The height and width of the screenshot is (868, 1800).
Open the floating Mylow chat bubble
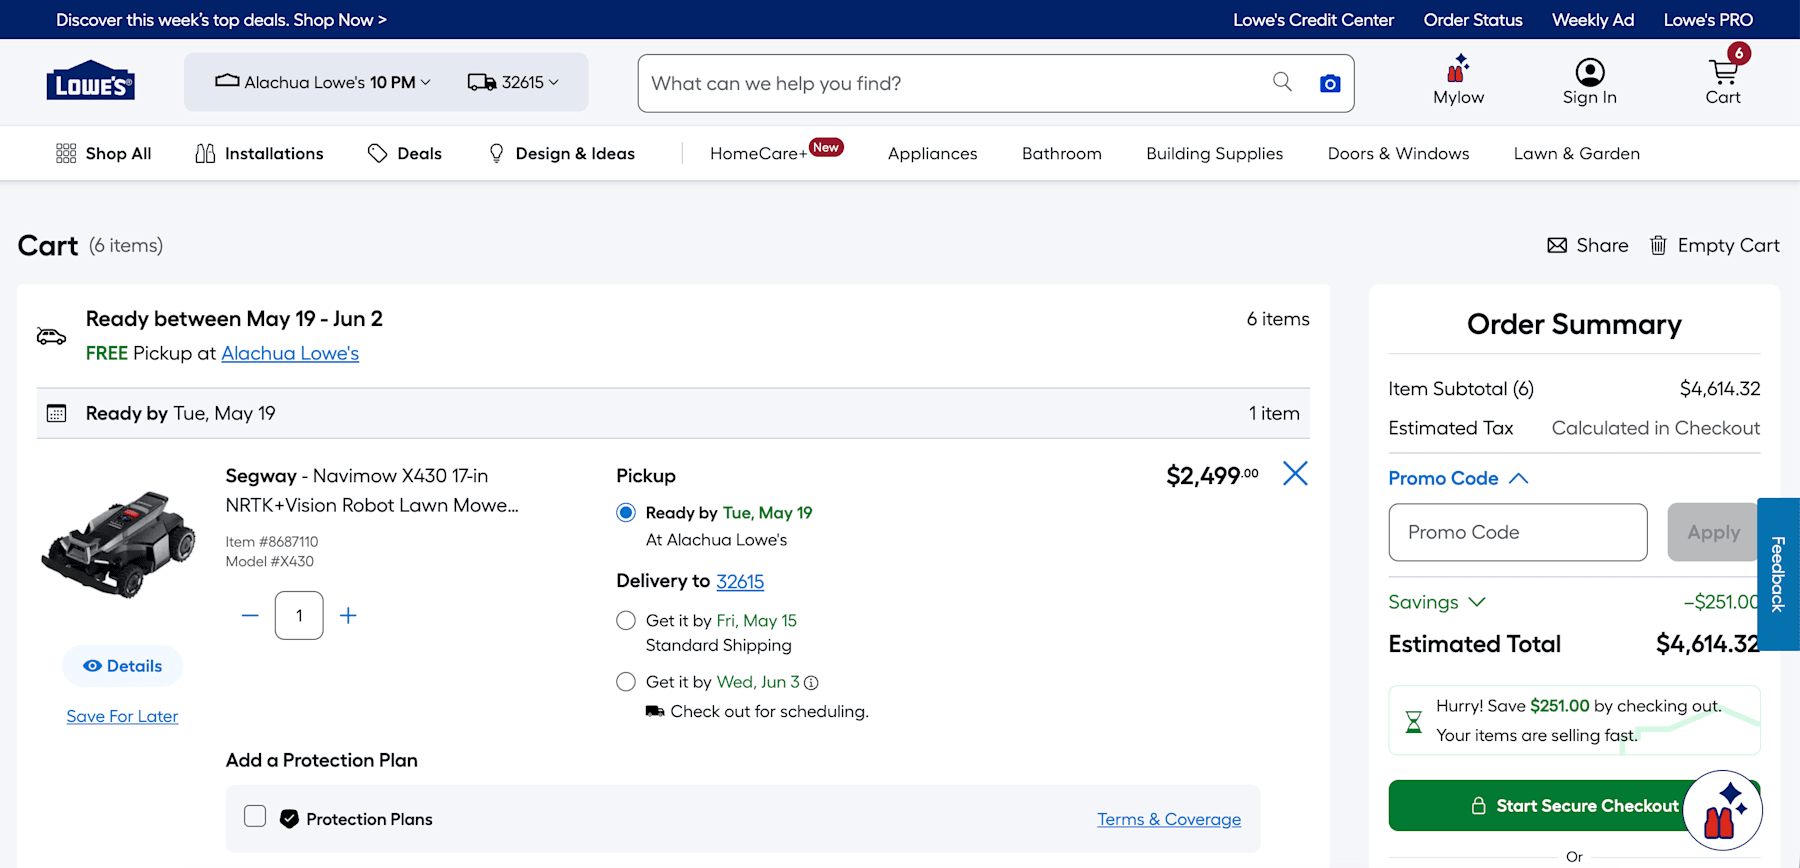(x=1722, y=810)
